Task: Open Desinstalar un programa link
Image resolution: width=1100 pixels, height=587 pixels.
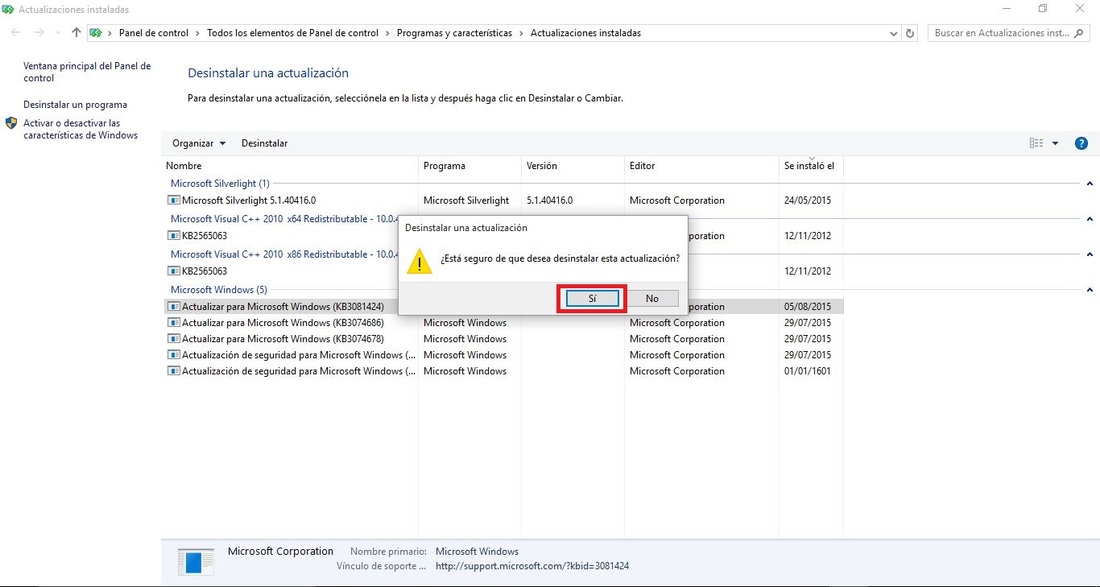Action: (75, 104)
